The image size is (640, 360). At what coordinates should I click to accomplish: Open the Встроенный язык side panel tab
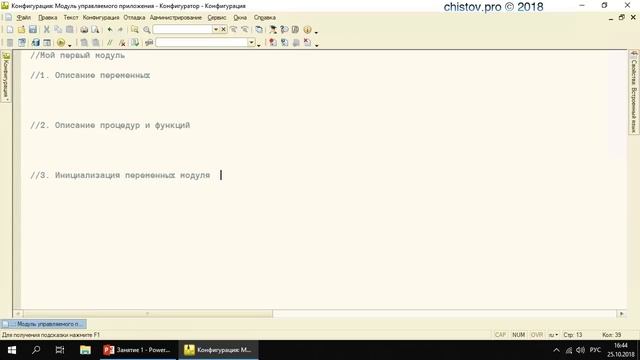633,110
